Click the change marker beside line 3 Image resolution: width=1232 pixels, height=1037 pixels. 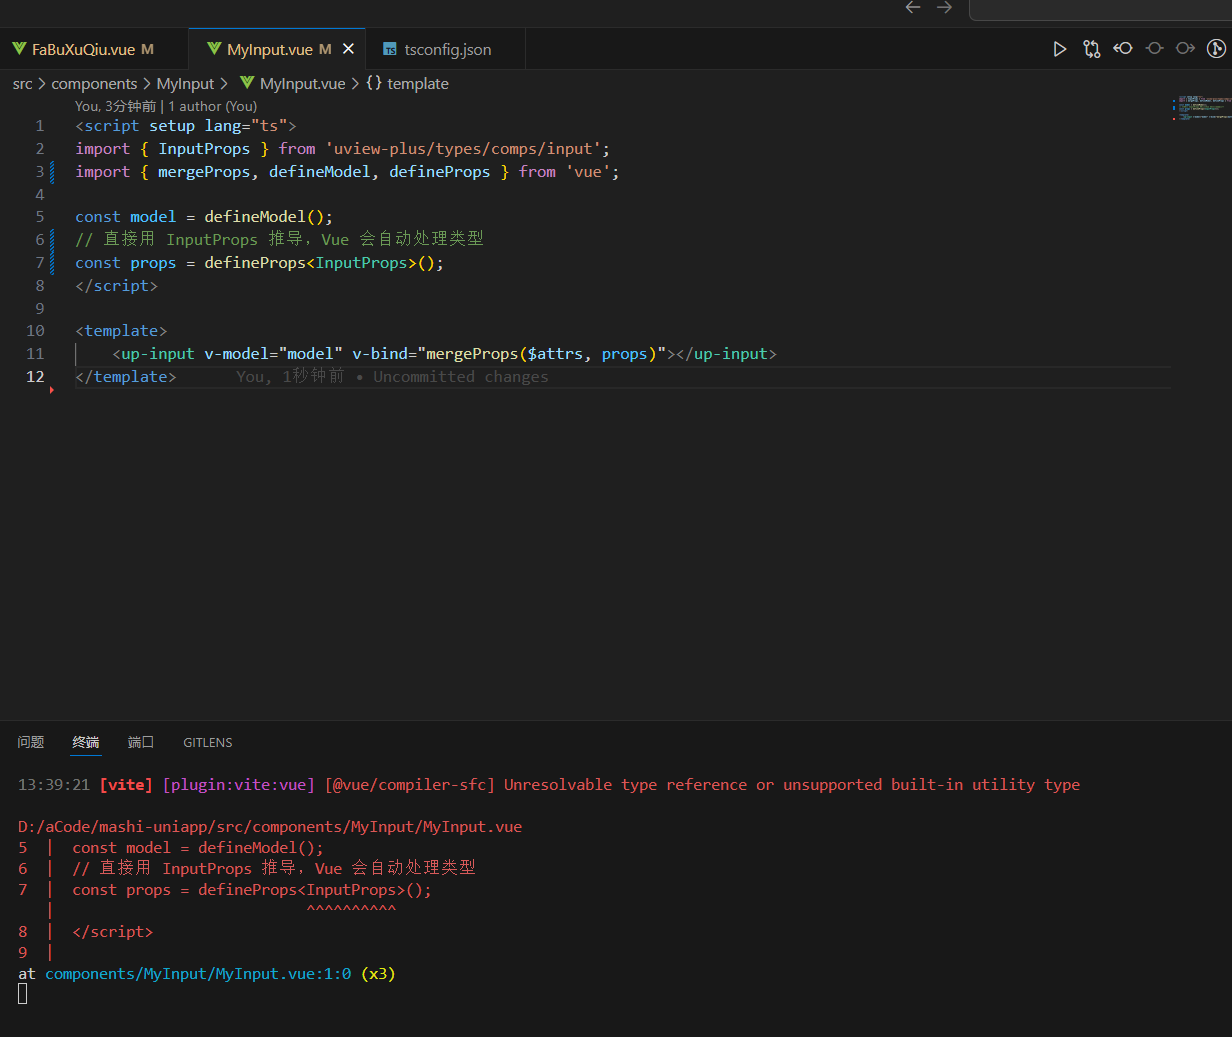pos(52,172)
